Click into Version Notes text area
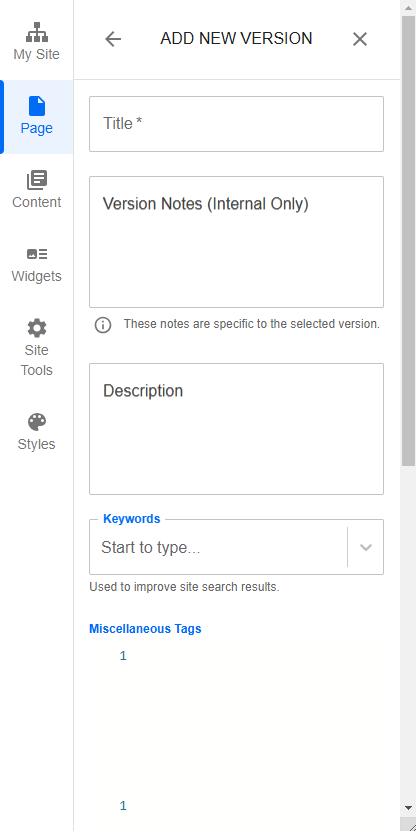Viewport: 416px width, 831px height. click(x=236, y=242)
